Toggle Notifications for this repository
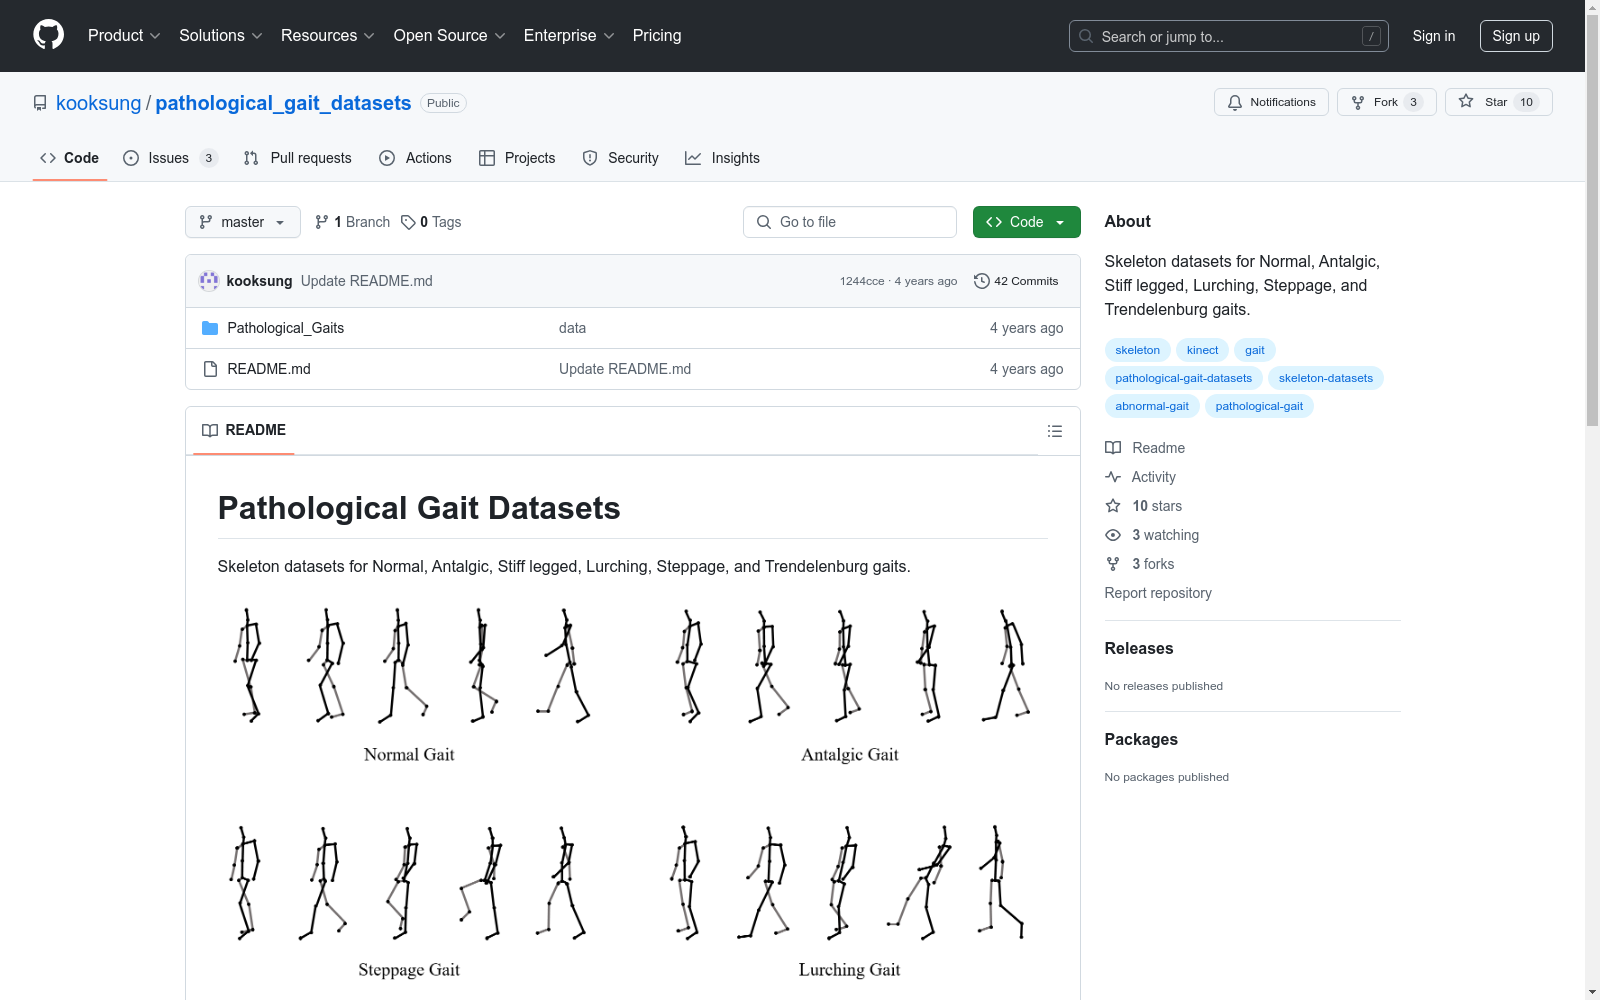This screenshot has width=1600, height=1000. [1271, 102]
